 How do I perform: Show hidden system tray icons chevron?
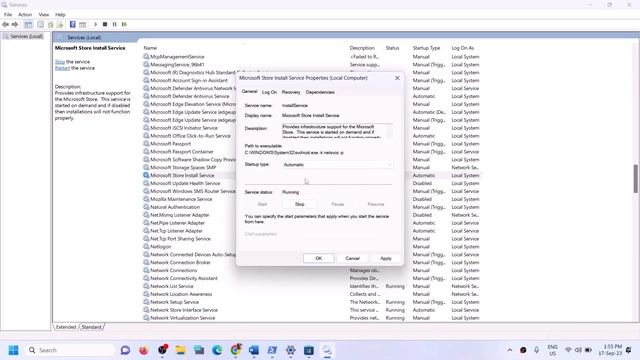coord(510,350)
